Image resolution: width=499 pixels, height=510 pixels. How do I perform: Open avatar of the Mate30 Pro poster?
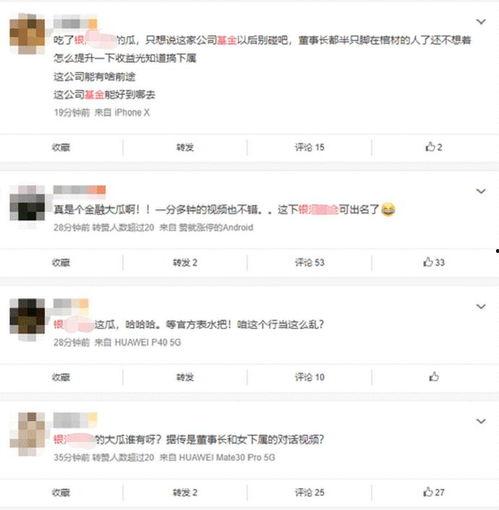point(27,431)
